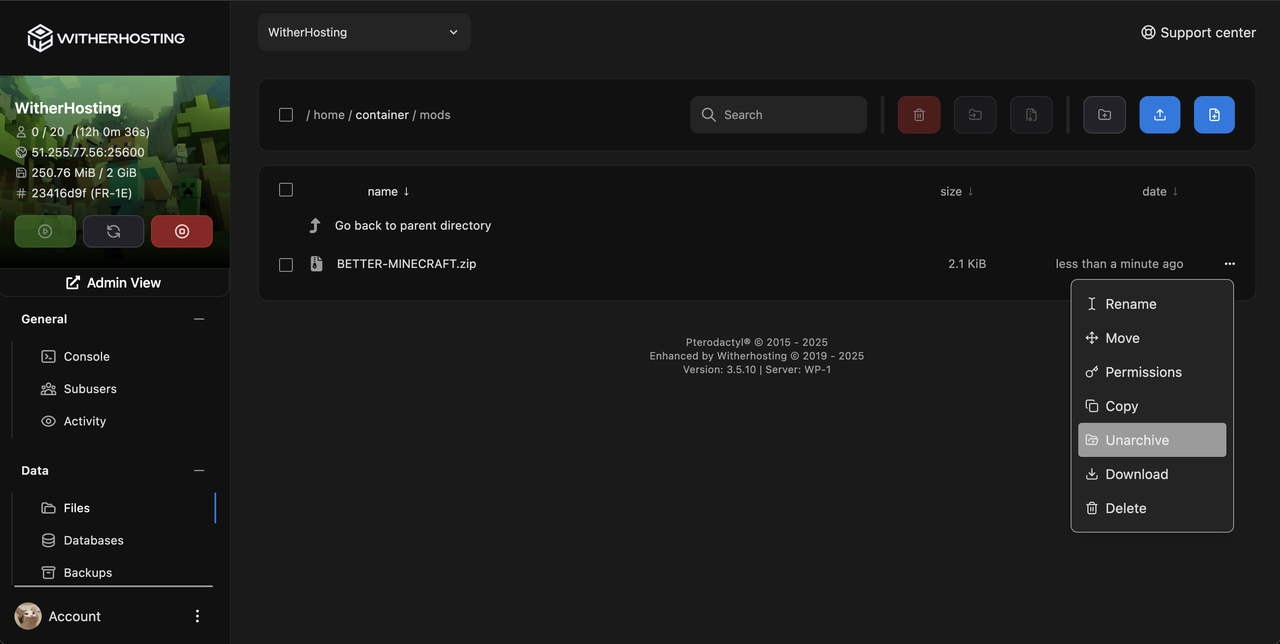
Task: Click the server address 51.255.77.56:25600
Action: 88,152
